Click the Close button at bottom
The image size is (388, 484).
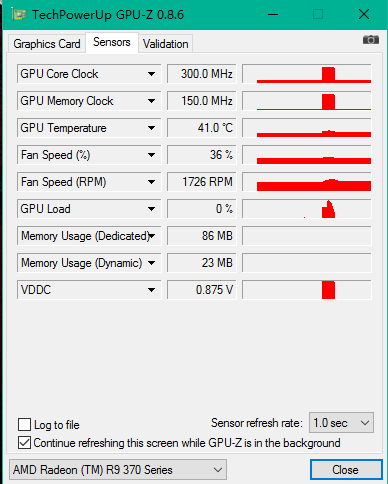[x=346, y=470]
